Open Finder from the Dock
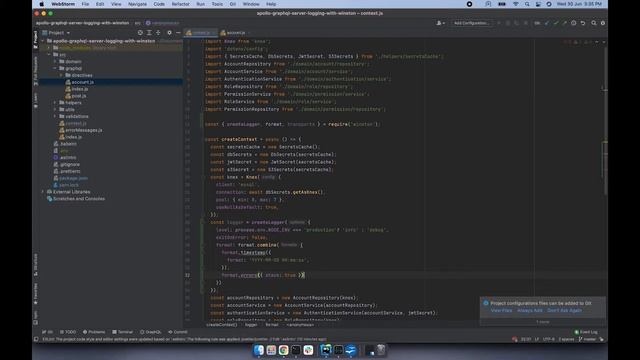 [259, 350]
